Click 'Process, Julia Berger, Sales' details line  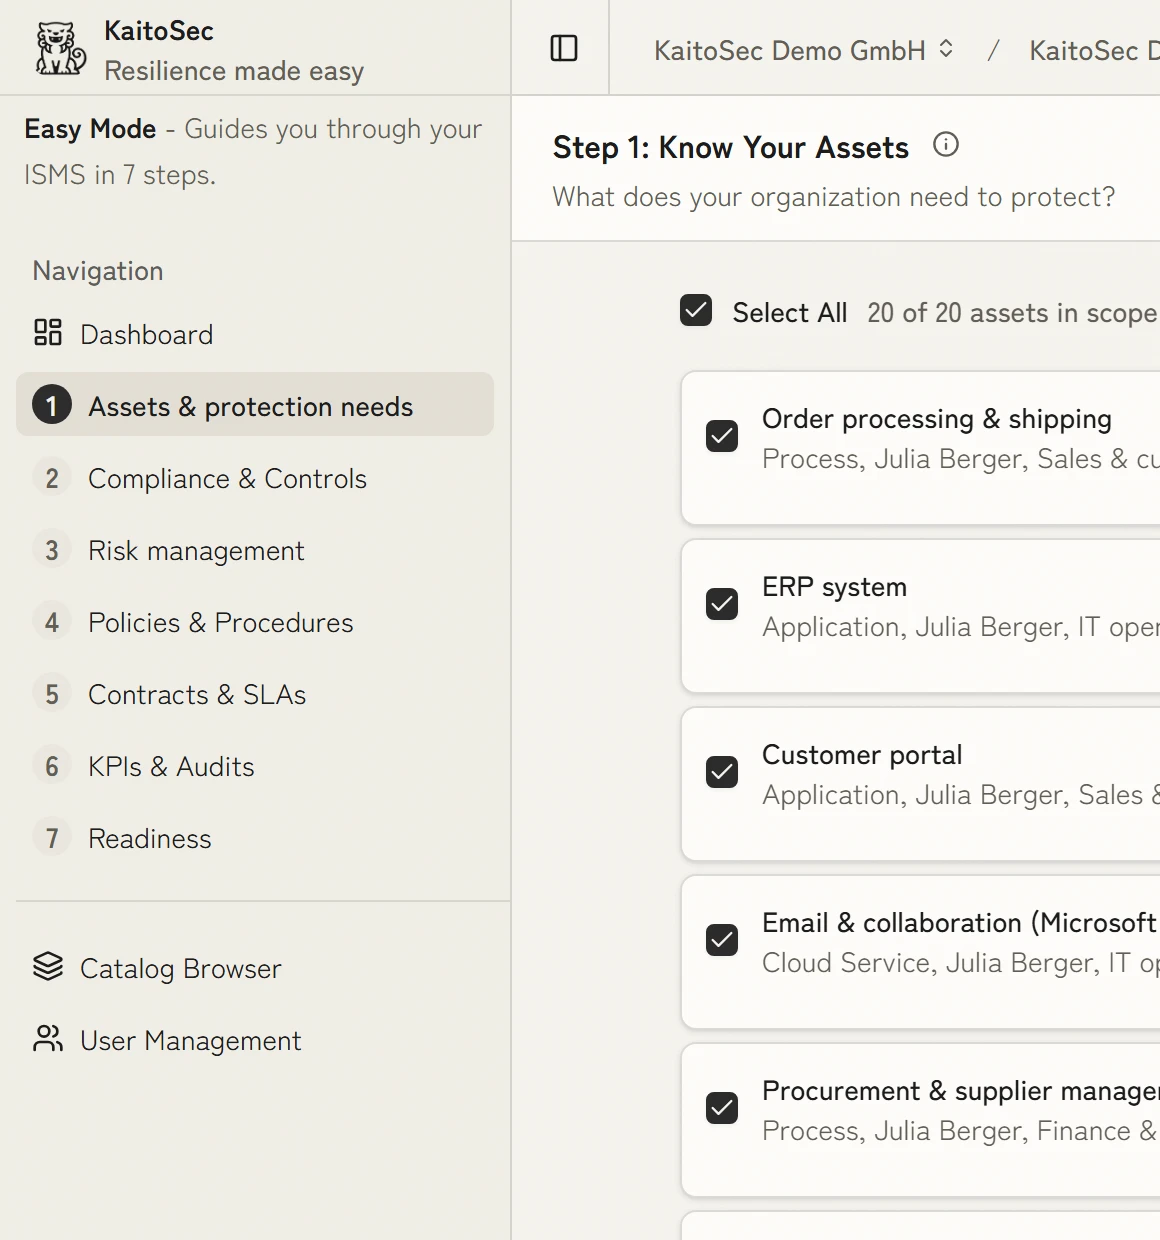tap(960, 459)
